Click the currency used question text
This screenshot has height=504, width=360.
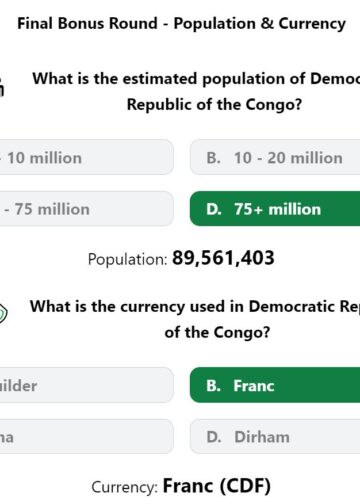point(195,319)
